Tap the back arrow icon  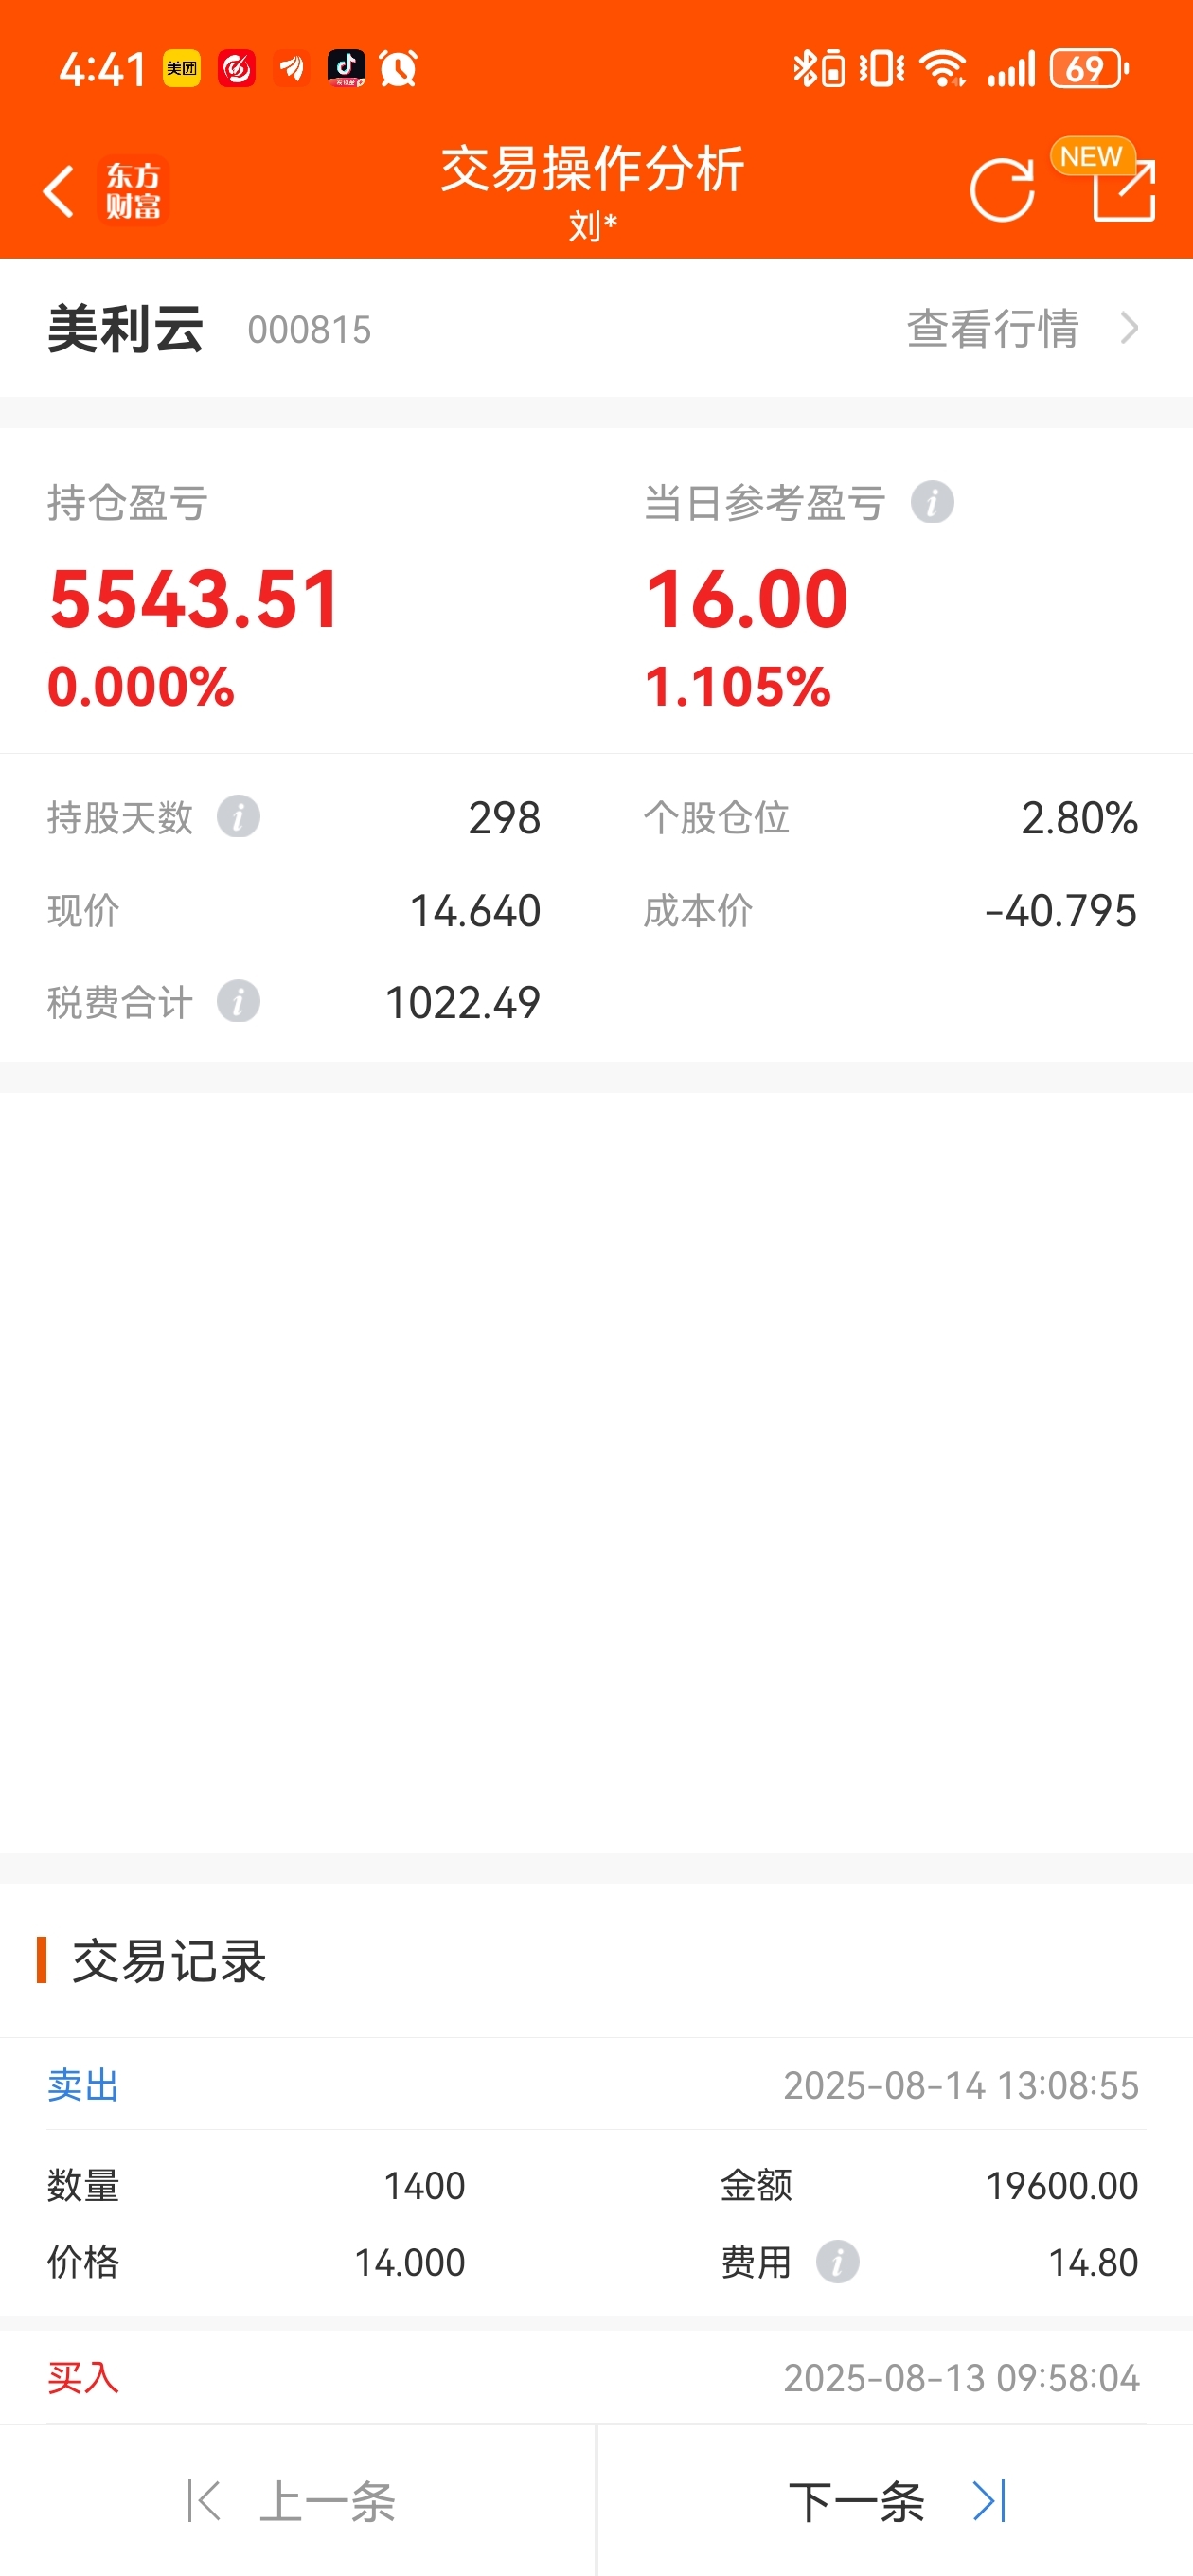pyautogui.click(x=59, y=191)
